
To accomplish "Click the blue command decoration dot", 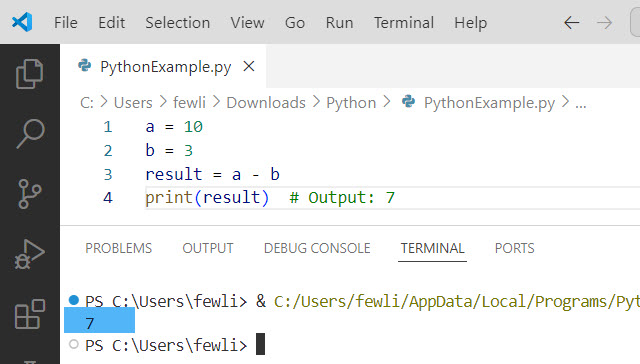I will click(74, 300).
